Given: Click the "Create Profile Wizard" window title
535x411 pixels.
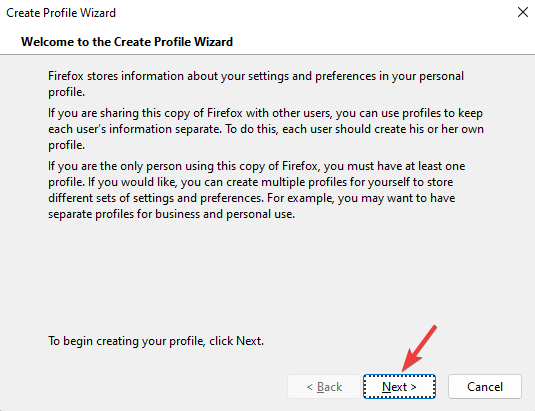Looking at the screenshot, I should coord(61,13).
